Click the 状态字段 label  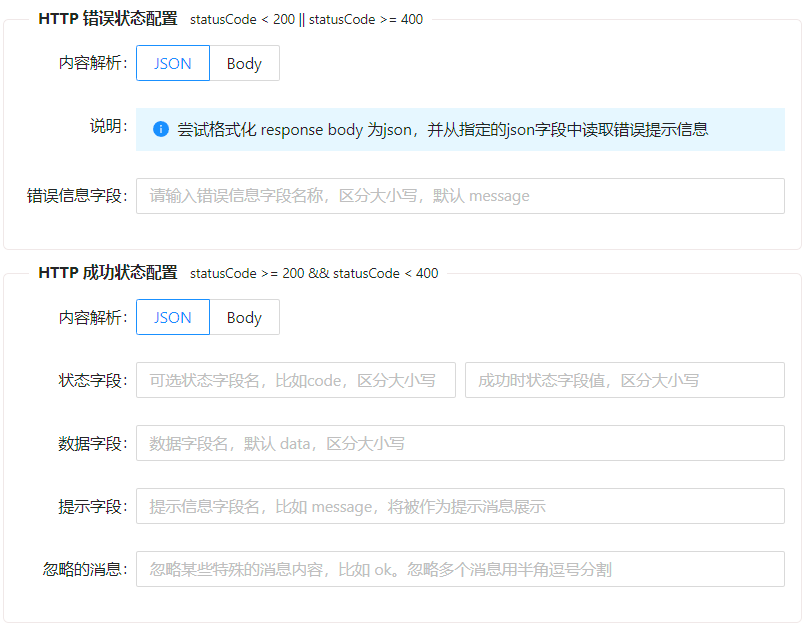(92, 380)
